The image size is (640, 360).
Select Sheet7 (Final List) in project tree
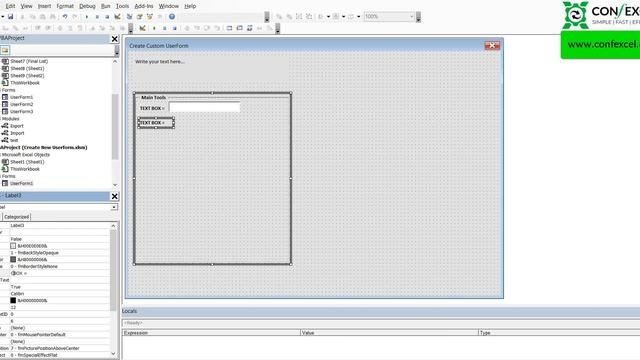pyautogui.click(x=29, y=61)
